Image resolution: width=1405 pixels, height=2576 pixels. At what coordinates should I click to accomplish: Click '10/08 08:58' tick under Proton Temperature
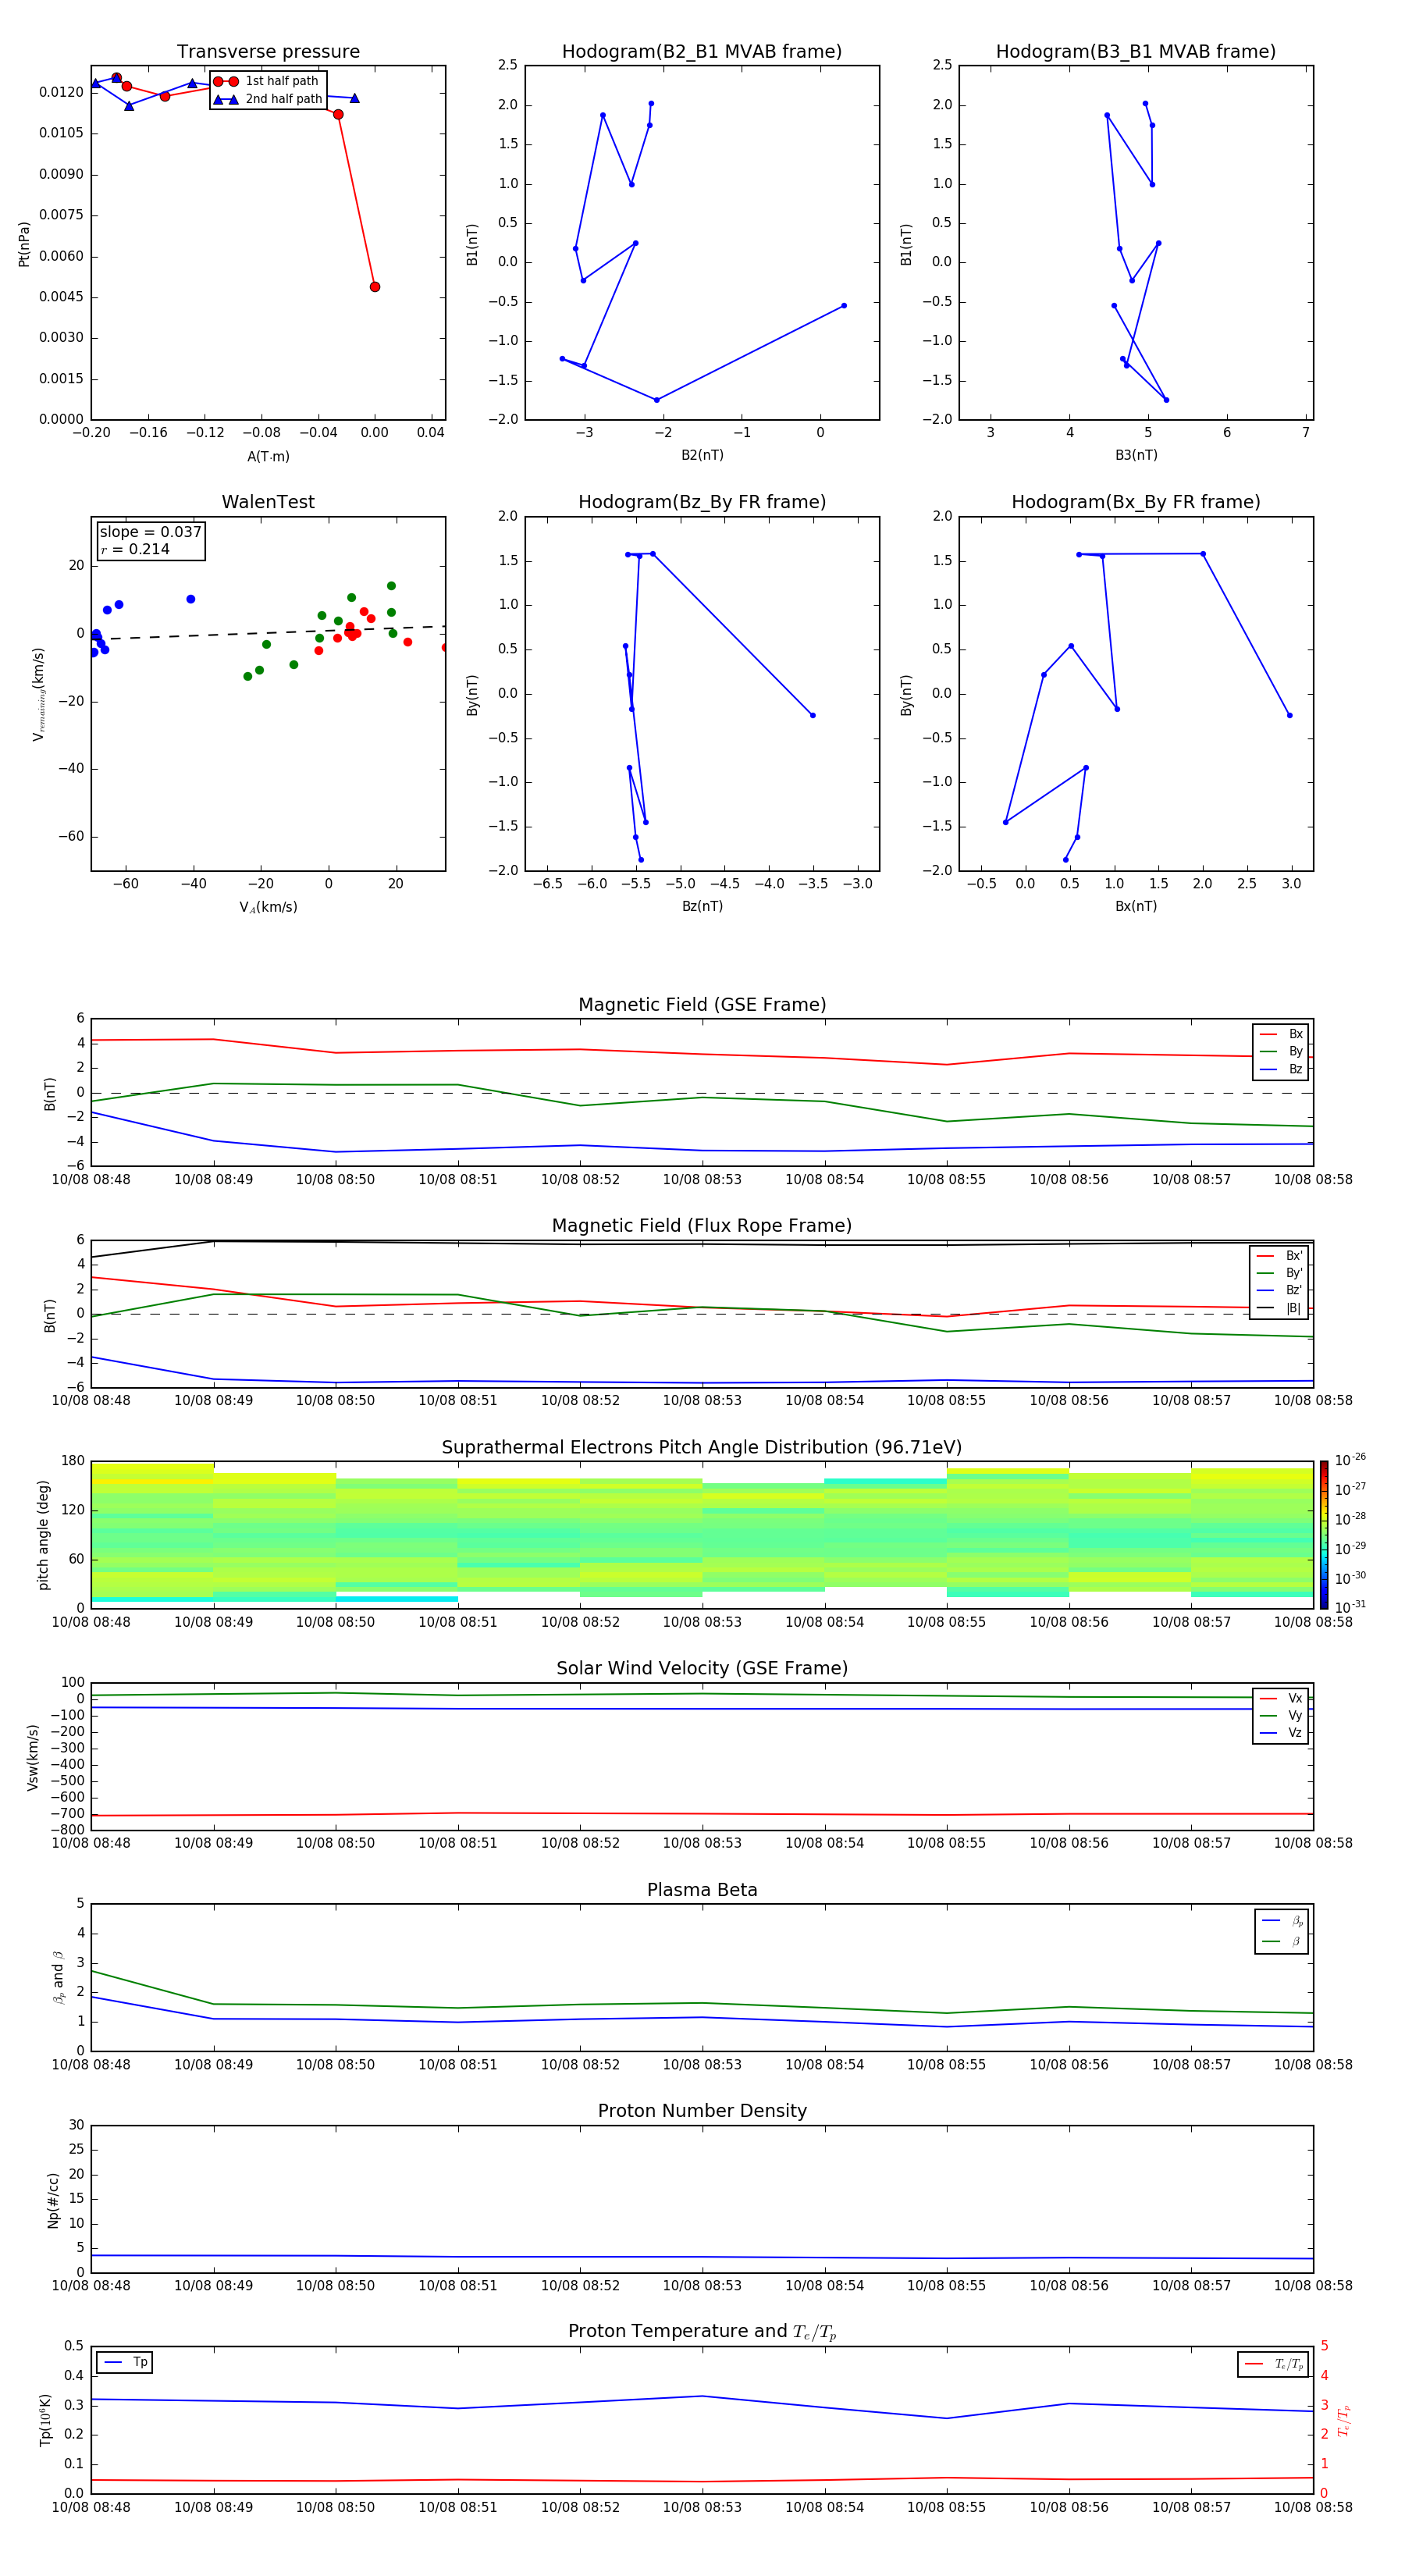click(x=1313, y=2507)
